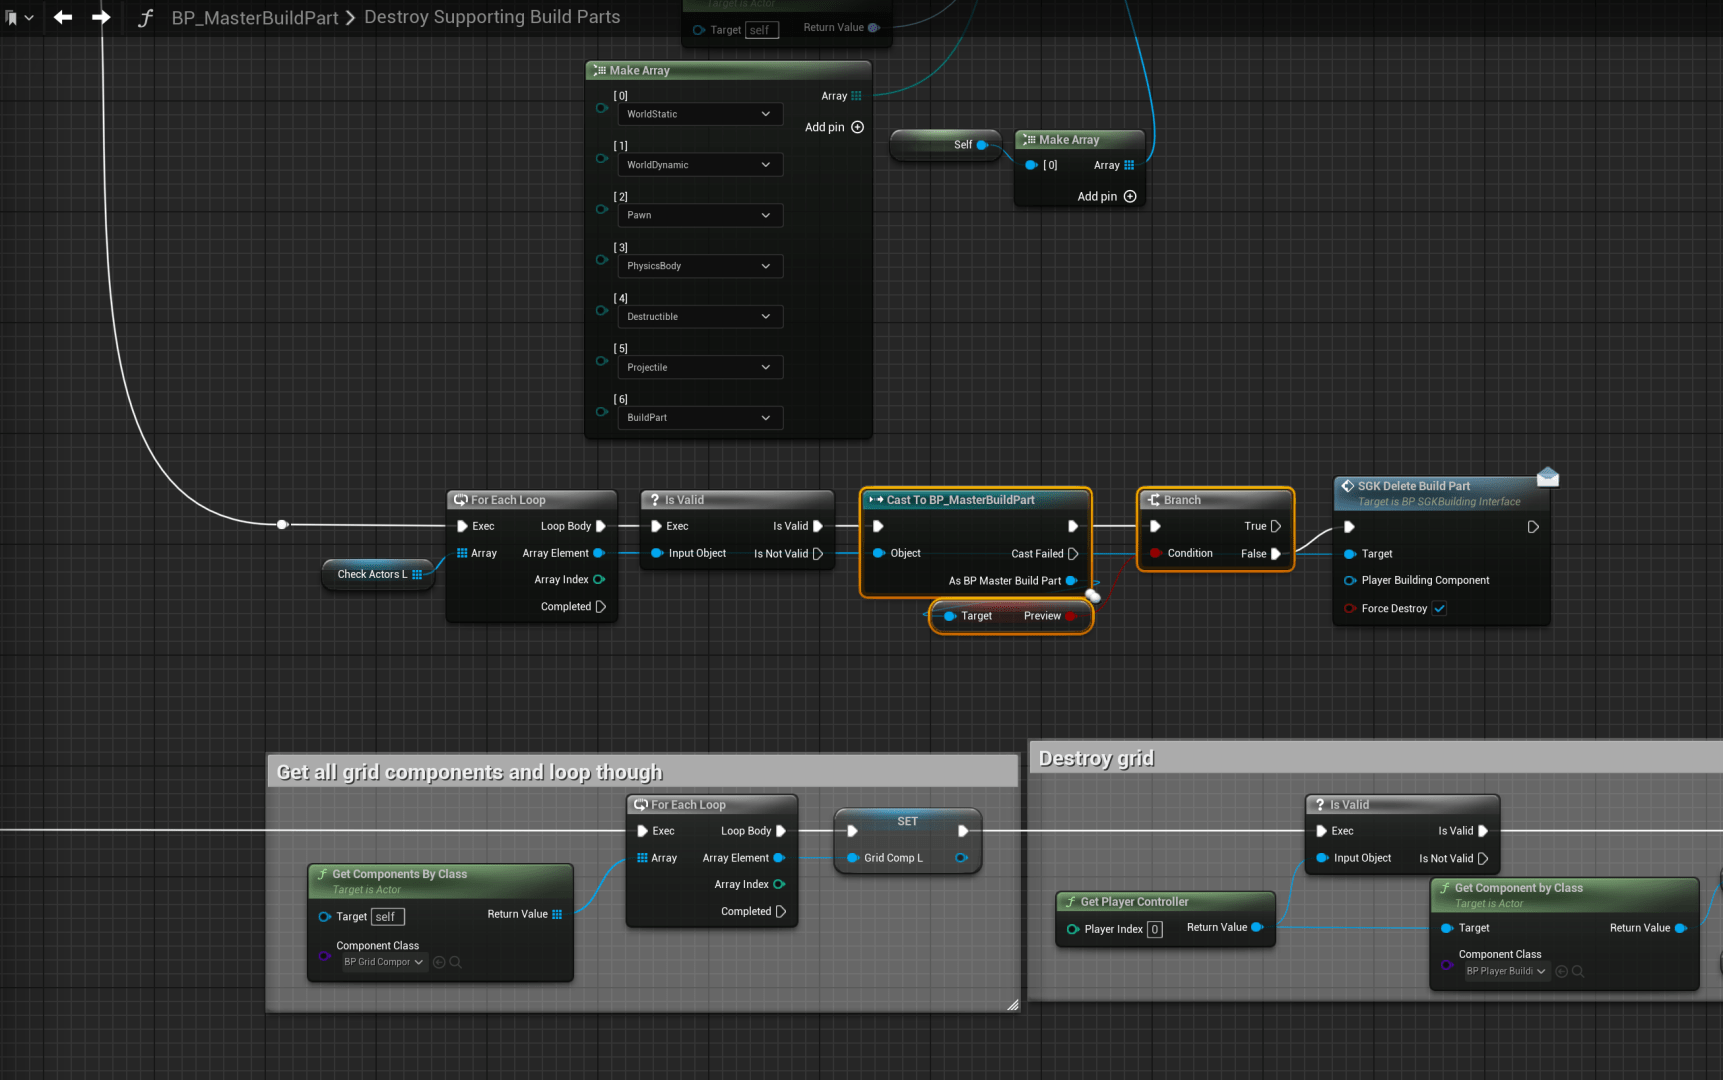The image size is (1723, 1080).
Task: Click the Branch node title
Action: tap(1182, 500)
